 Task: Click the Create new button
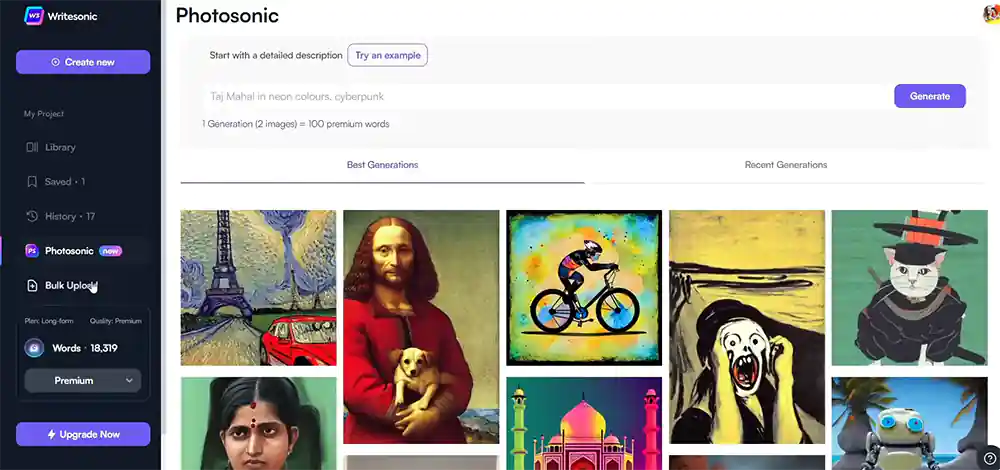pos(83,62)
